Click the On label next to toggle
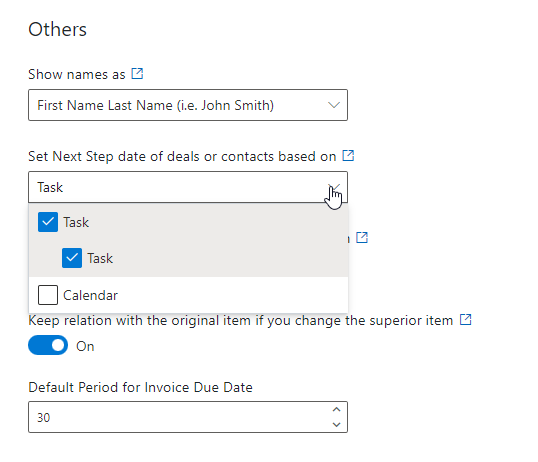The image size is (538, 462). (x=85, y=346)
